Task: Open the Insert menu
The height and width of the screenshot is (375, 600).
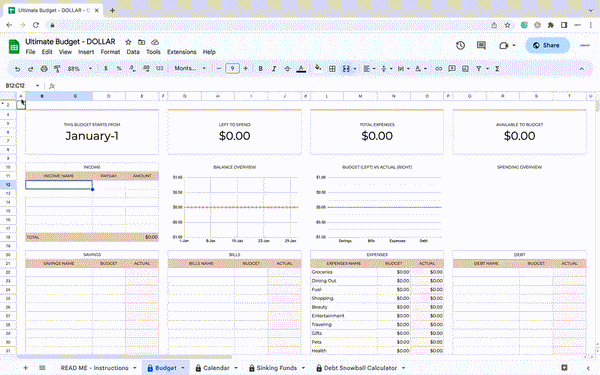Action: [x=86, y=52]
